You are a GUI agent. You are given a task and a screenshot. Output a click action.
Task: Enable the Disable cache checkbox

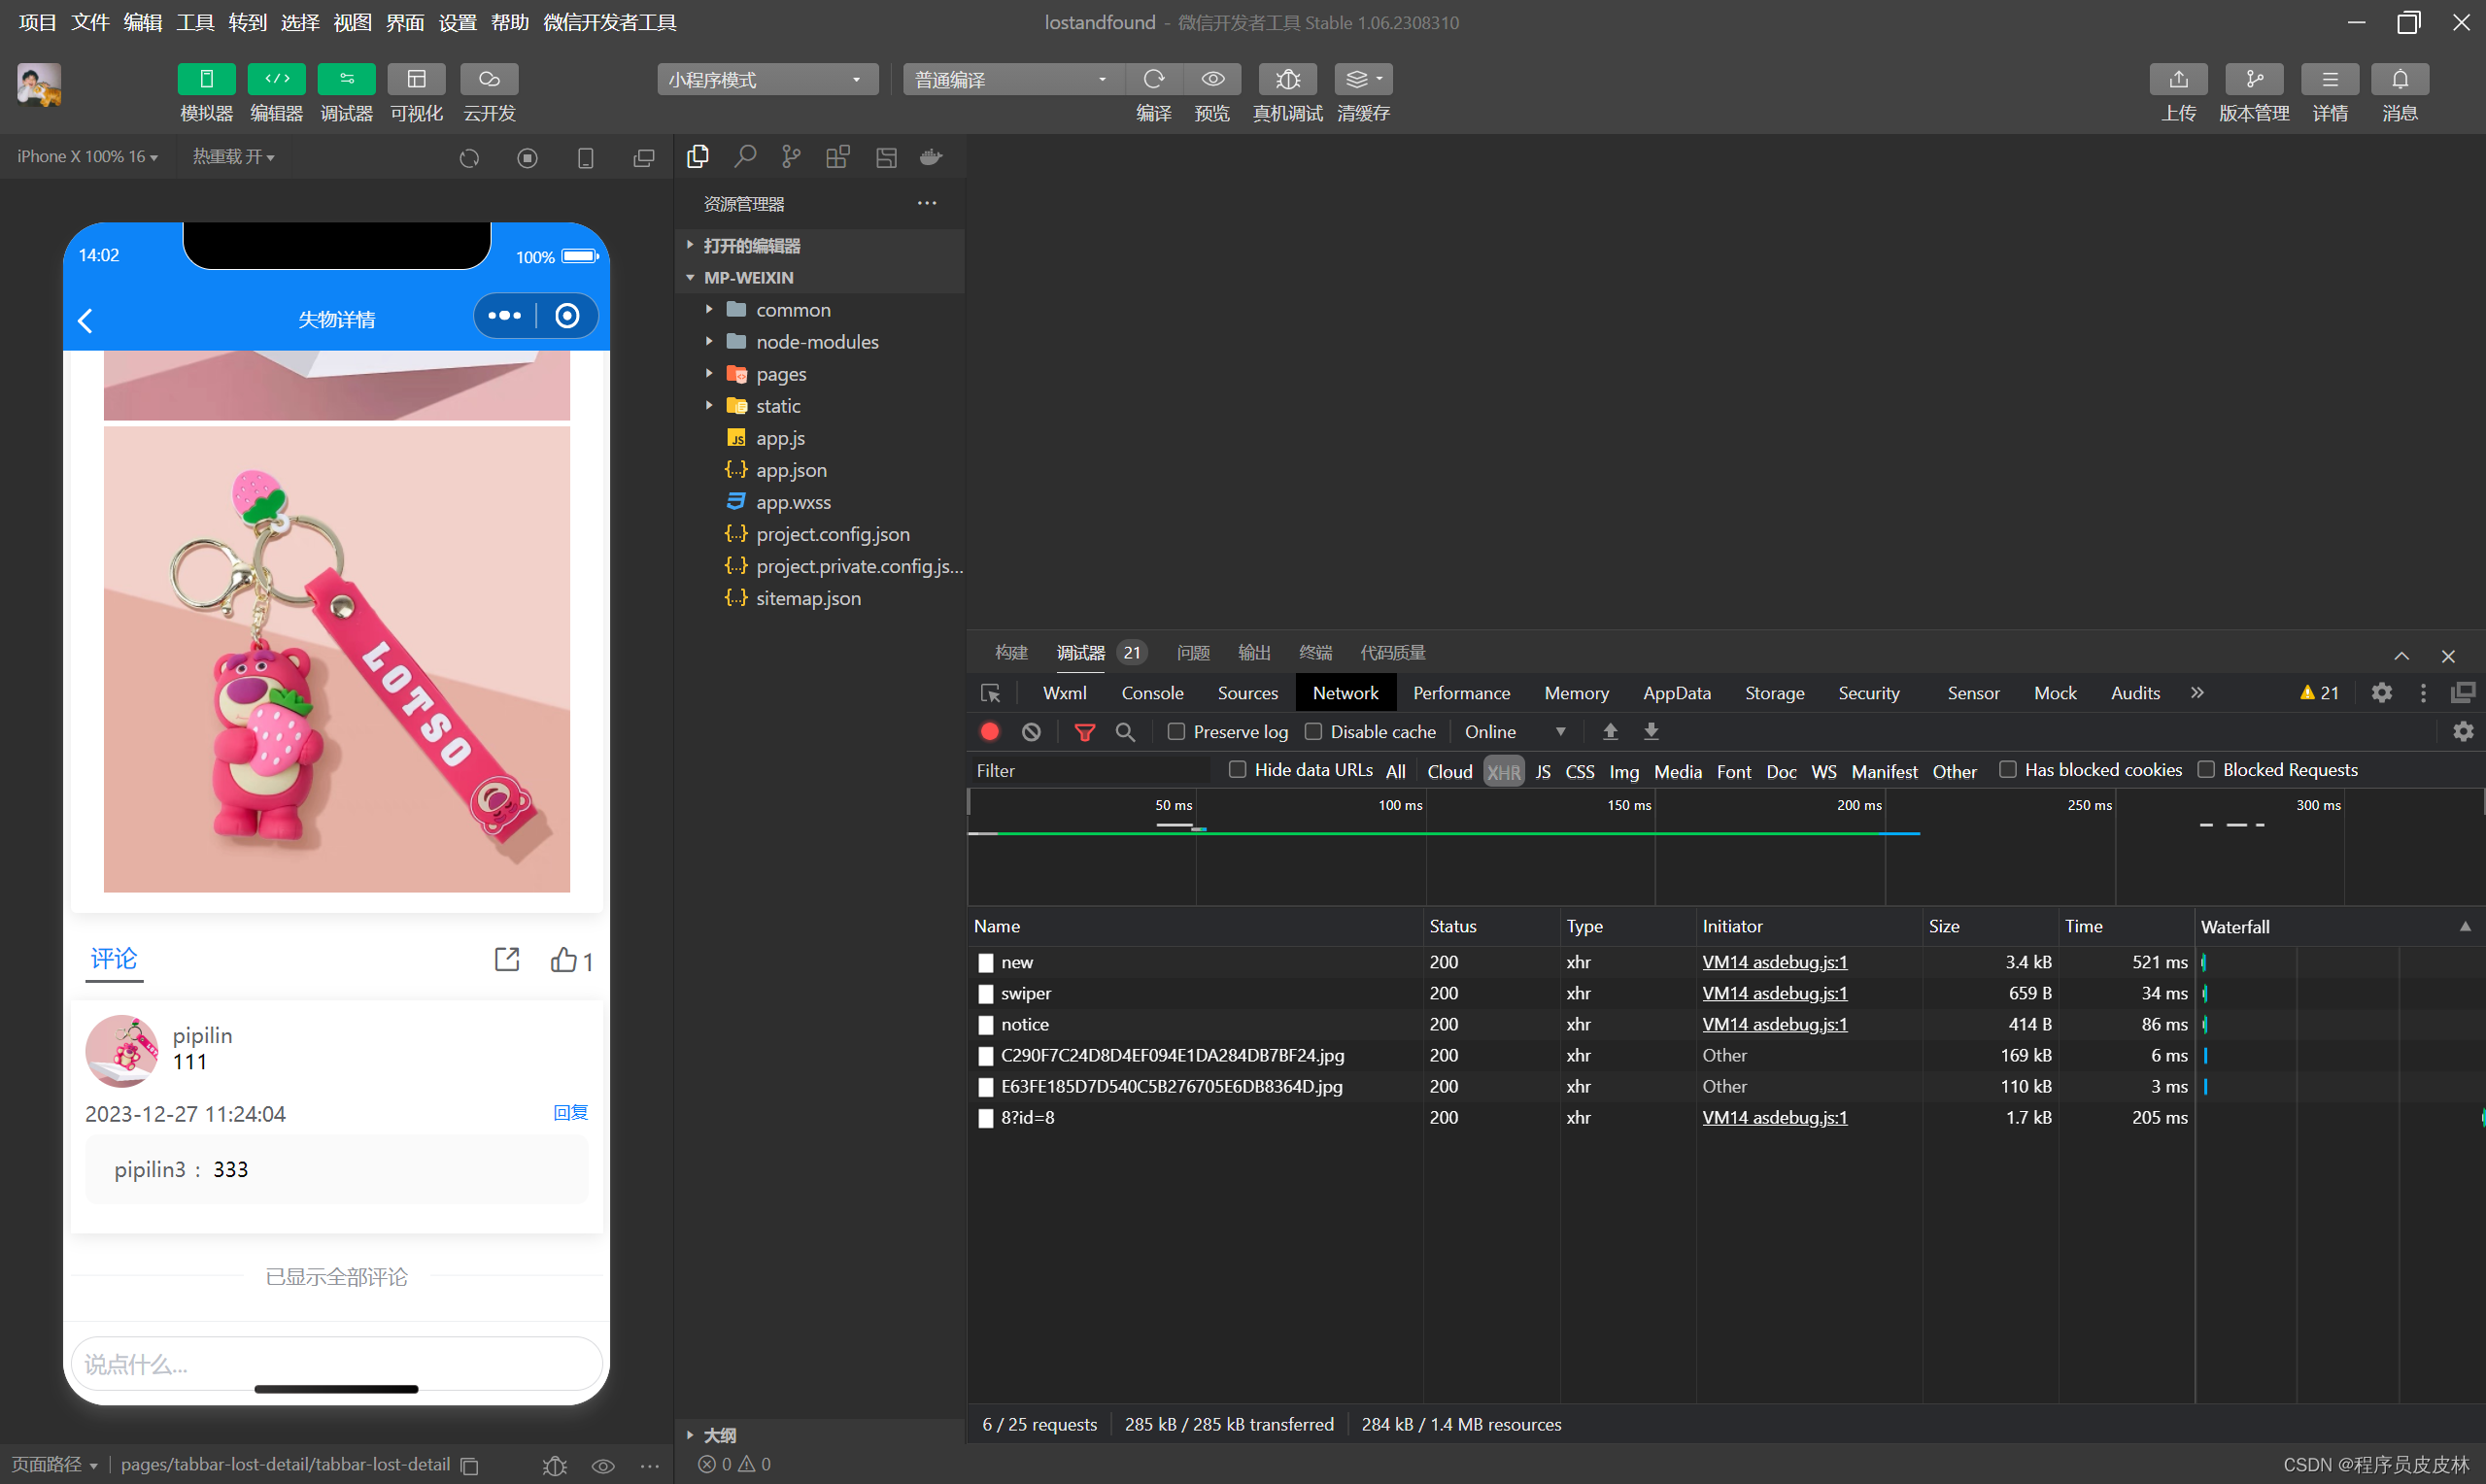[x=1314, y=729]
